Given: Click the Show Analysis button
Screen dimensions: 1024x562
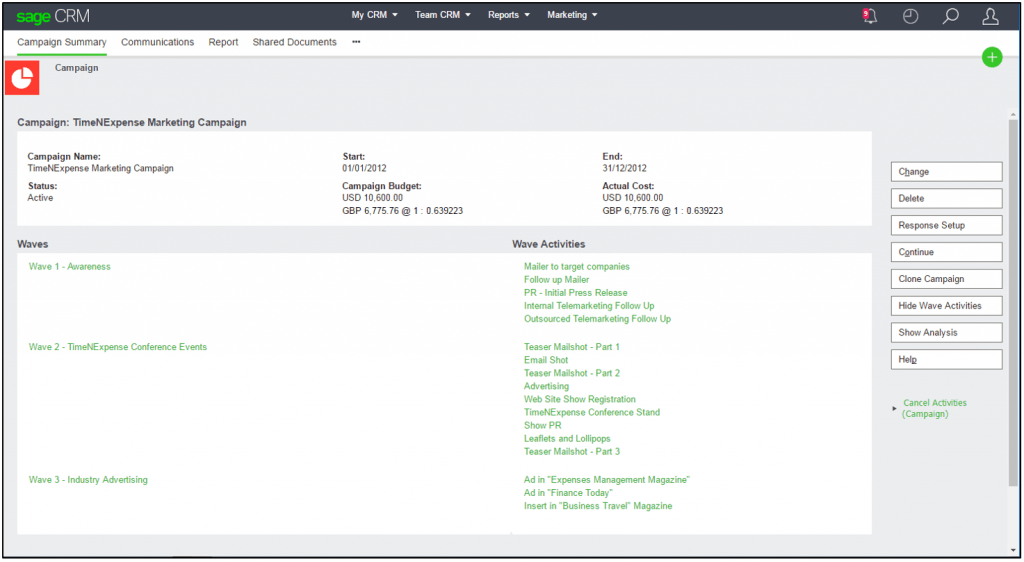Looking at the screenshot, I should coord(946,332).
